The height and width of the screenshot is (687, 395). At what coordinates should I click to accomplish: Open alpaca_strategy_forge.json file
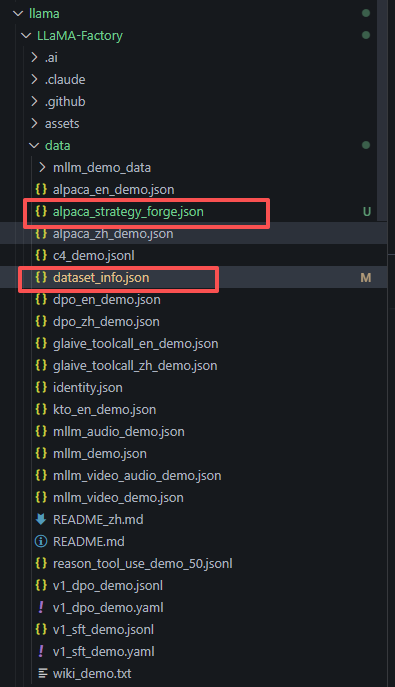[x=128, y=212]
